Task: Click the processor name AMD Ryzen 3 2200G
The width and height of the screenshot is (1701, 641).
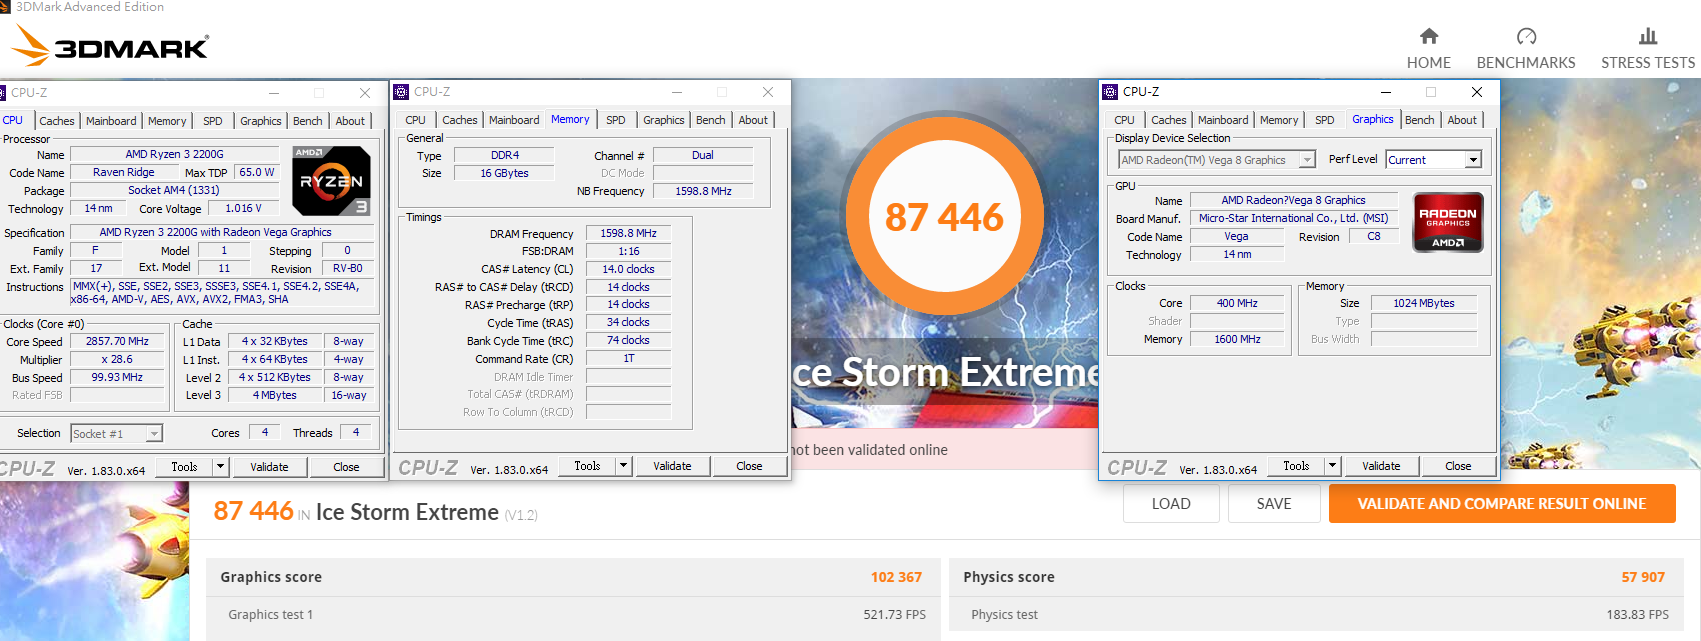Action: pyautogui.click(x=174, y=154)
